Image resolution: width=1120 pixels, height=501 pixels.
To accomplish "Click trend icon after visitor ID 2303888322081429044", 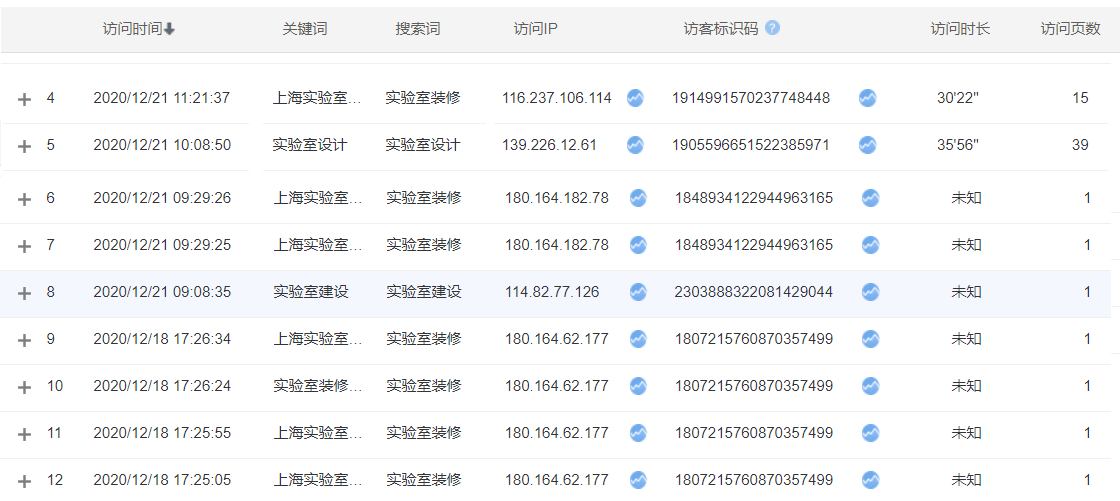I will (871, 292).
